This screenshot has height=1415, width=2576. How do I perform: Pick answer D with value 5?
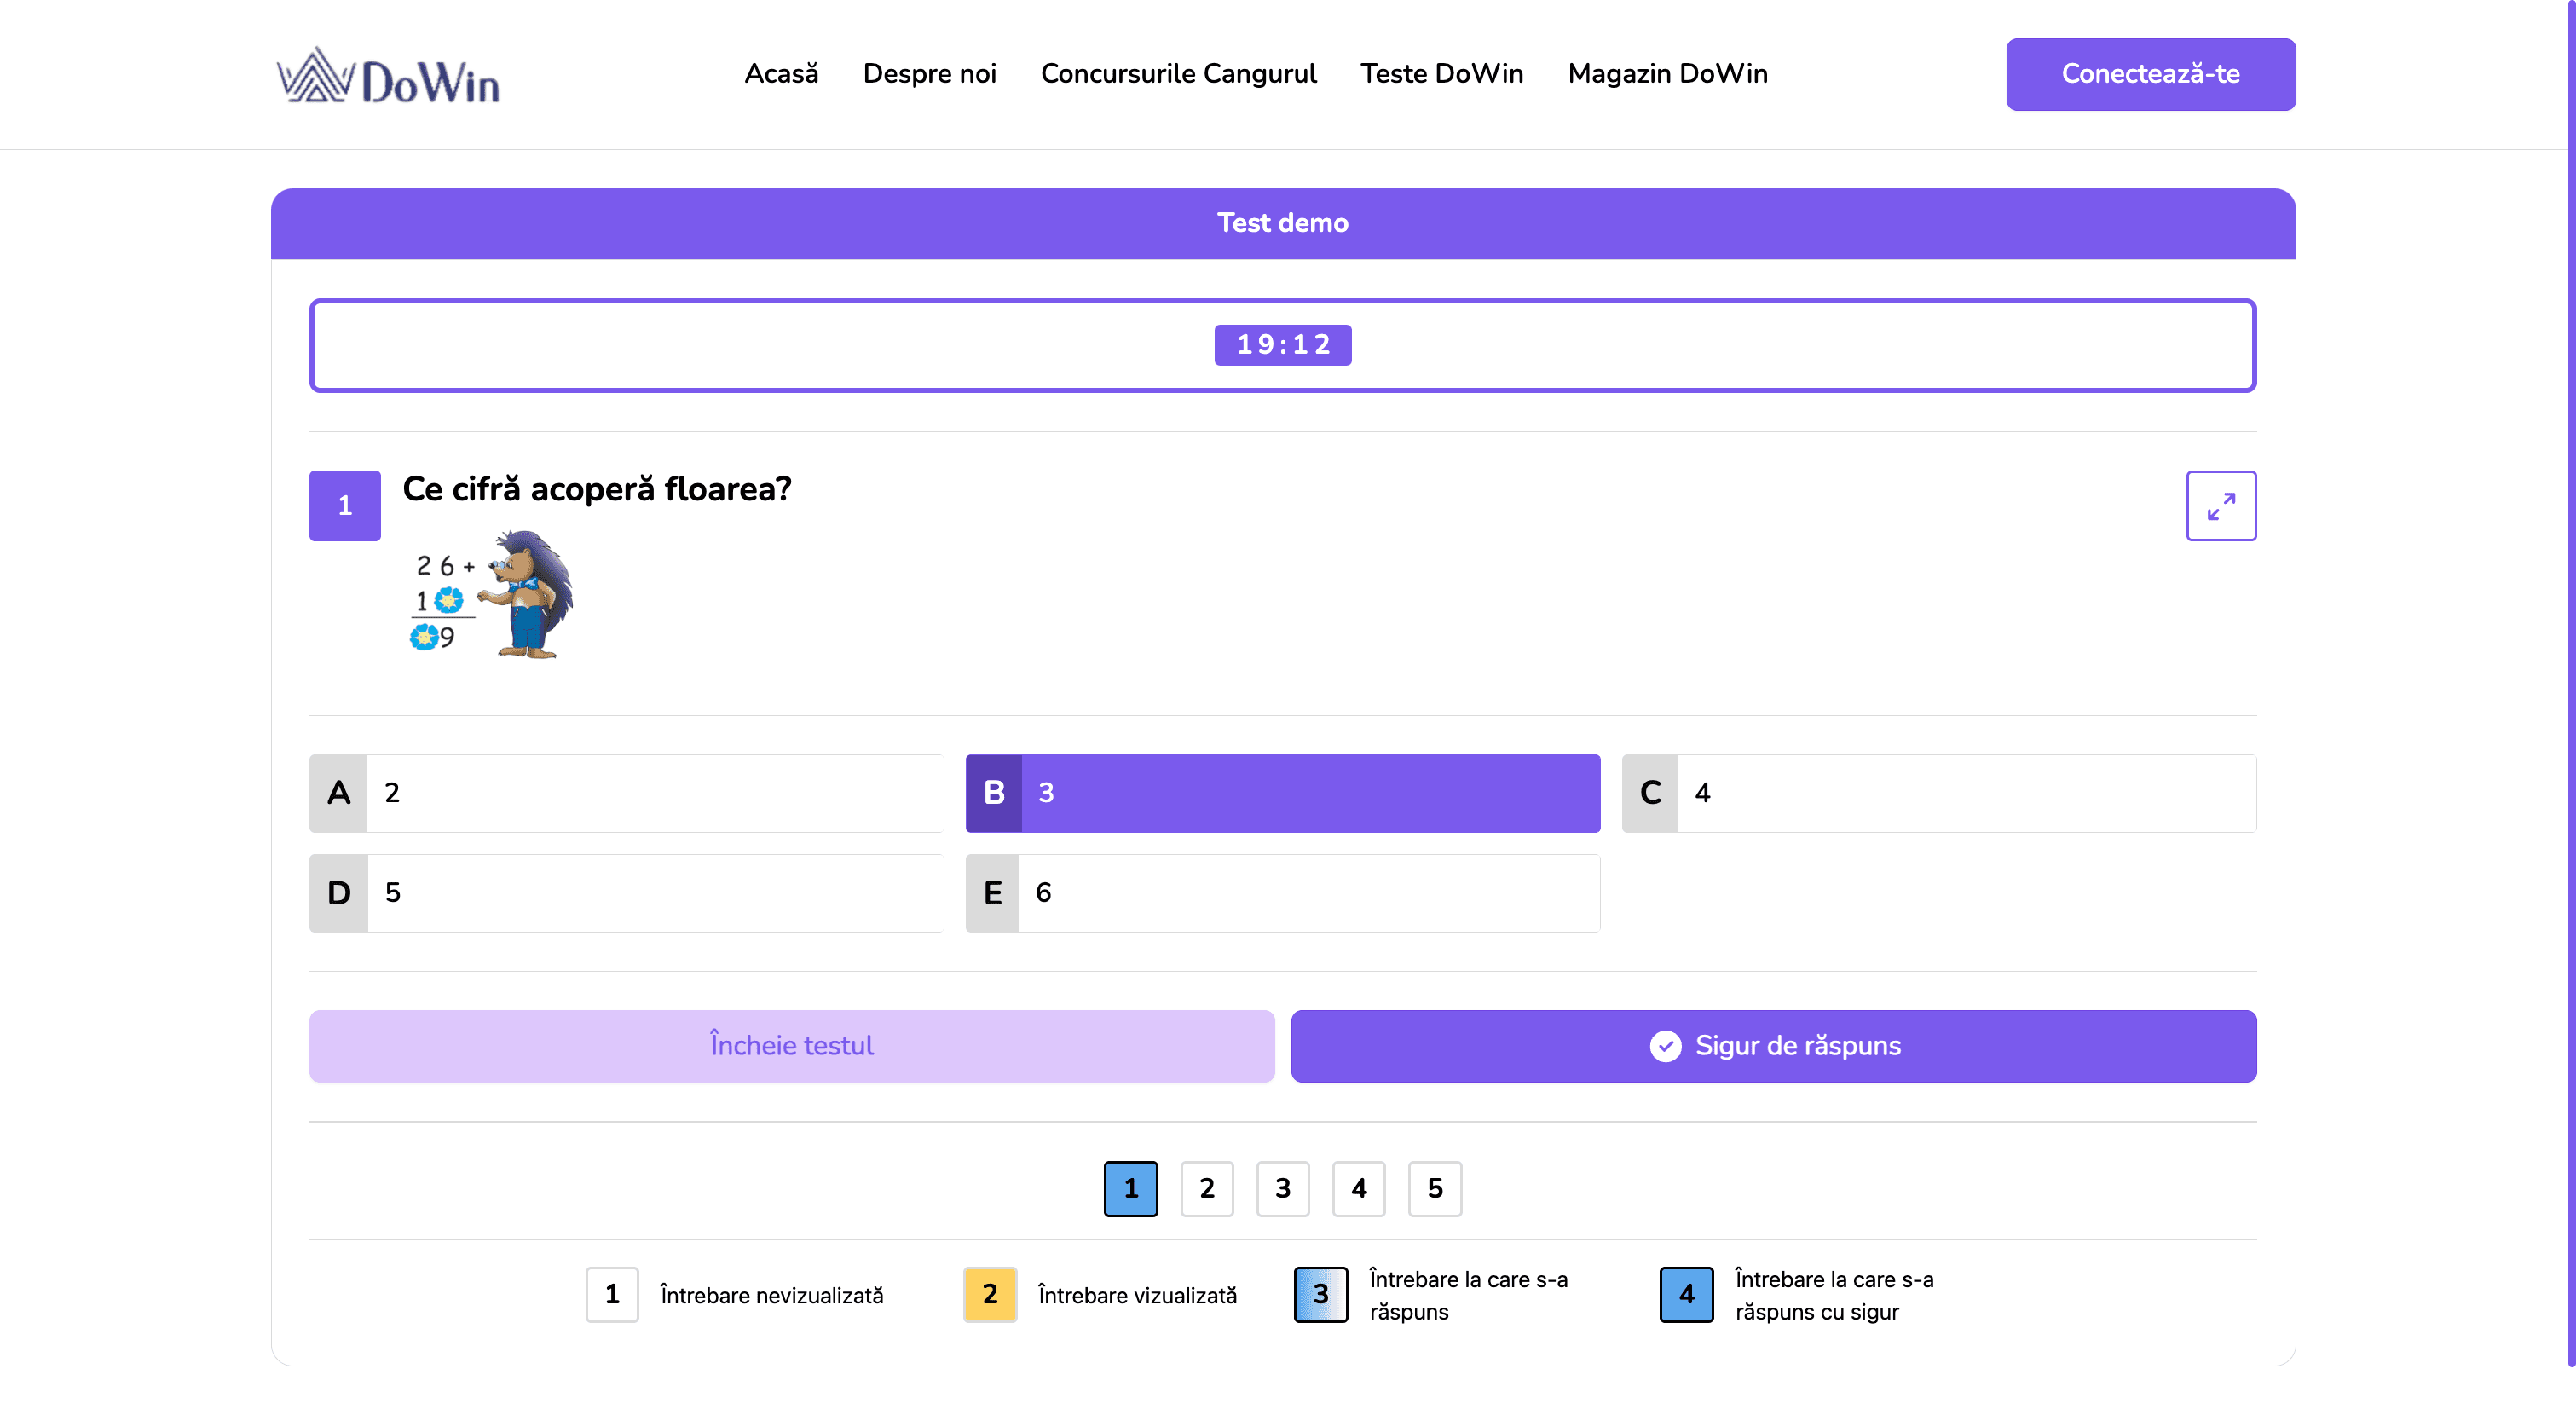pyautogui.click(x=626, y=893)
